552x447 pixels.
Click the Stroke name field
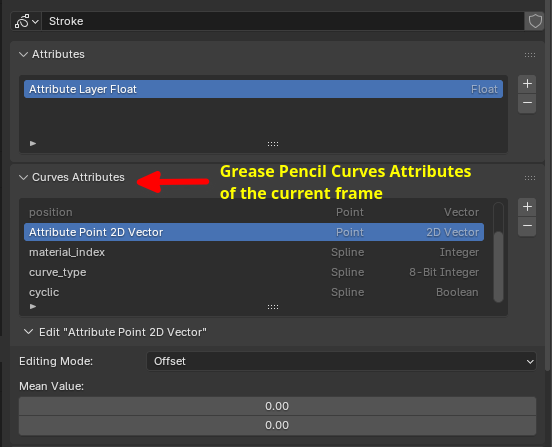pos(283,21)
